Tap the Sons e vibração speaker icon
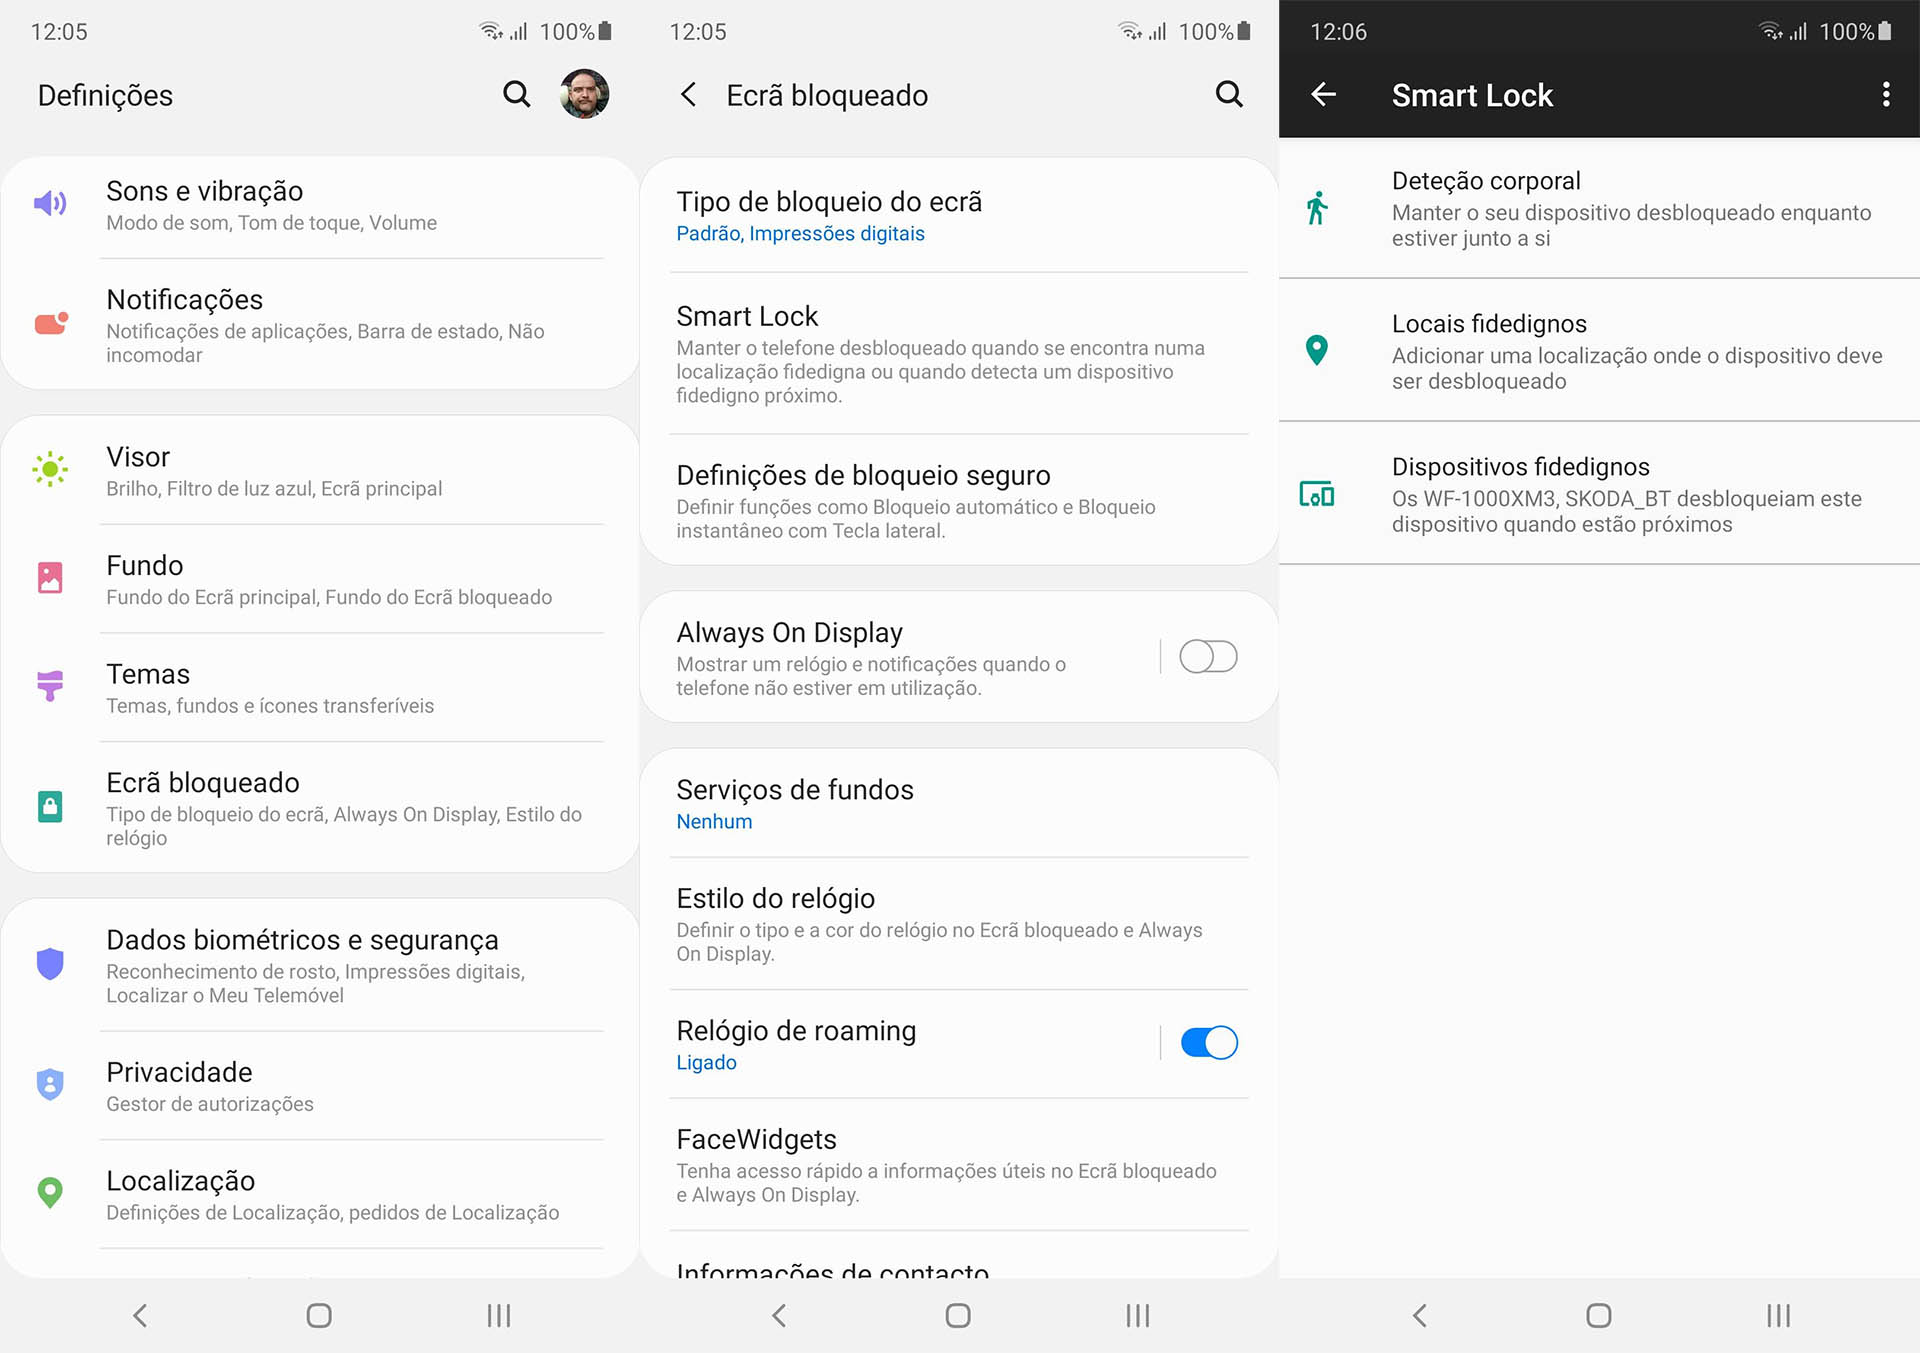This screenshot has width=1920, height=1353. (x=50, y=204)
